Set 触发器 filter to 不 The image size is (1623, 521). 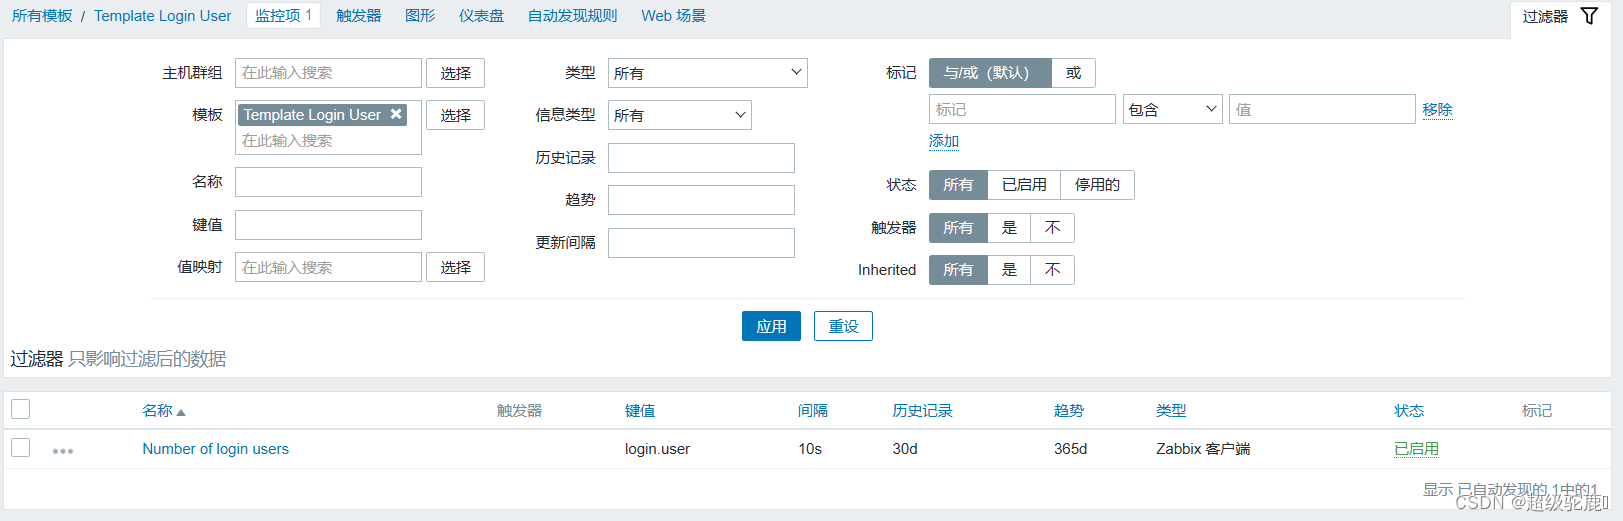[1053, 228]
